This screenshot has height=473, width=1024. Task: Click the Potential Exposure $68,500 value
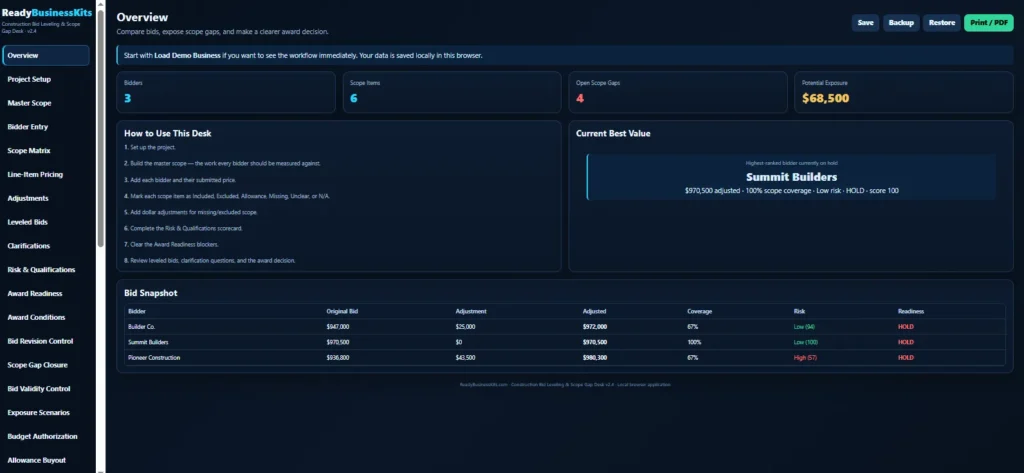tap(825, 99)
